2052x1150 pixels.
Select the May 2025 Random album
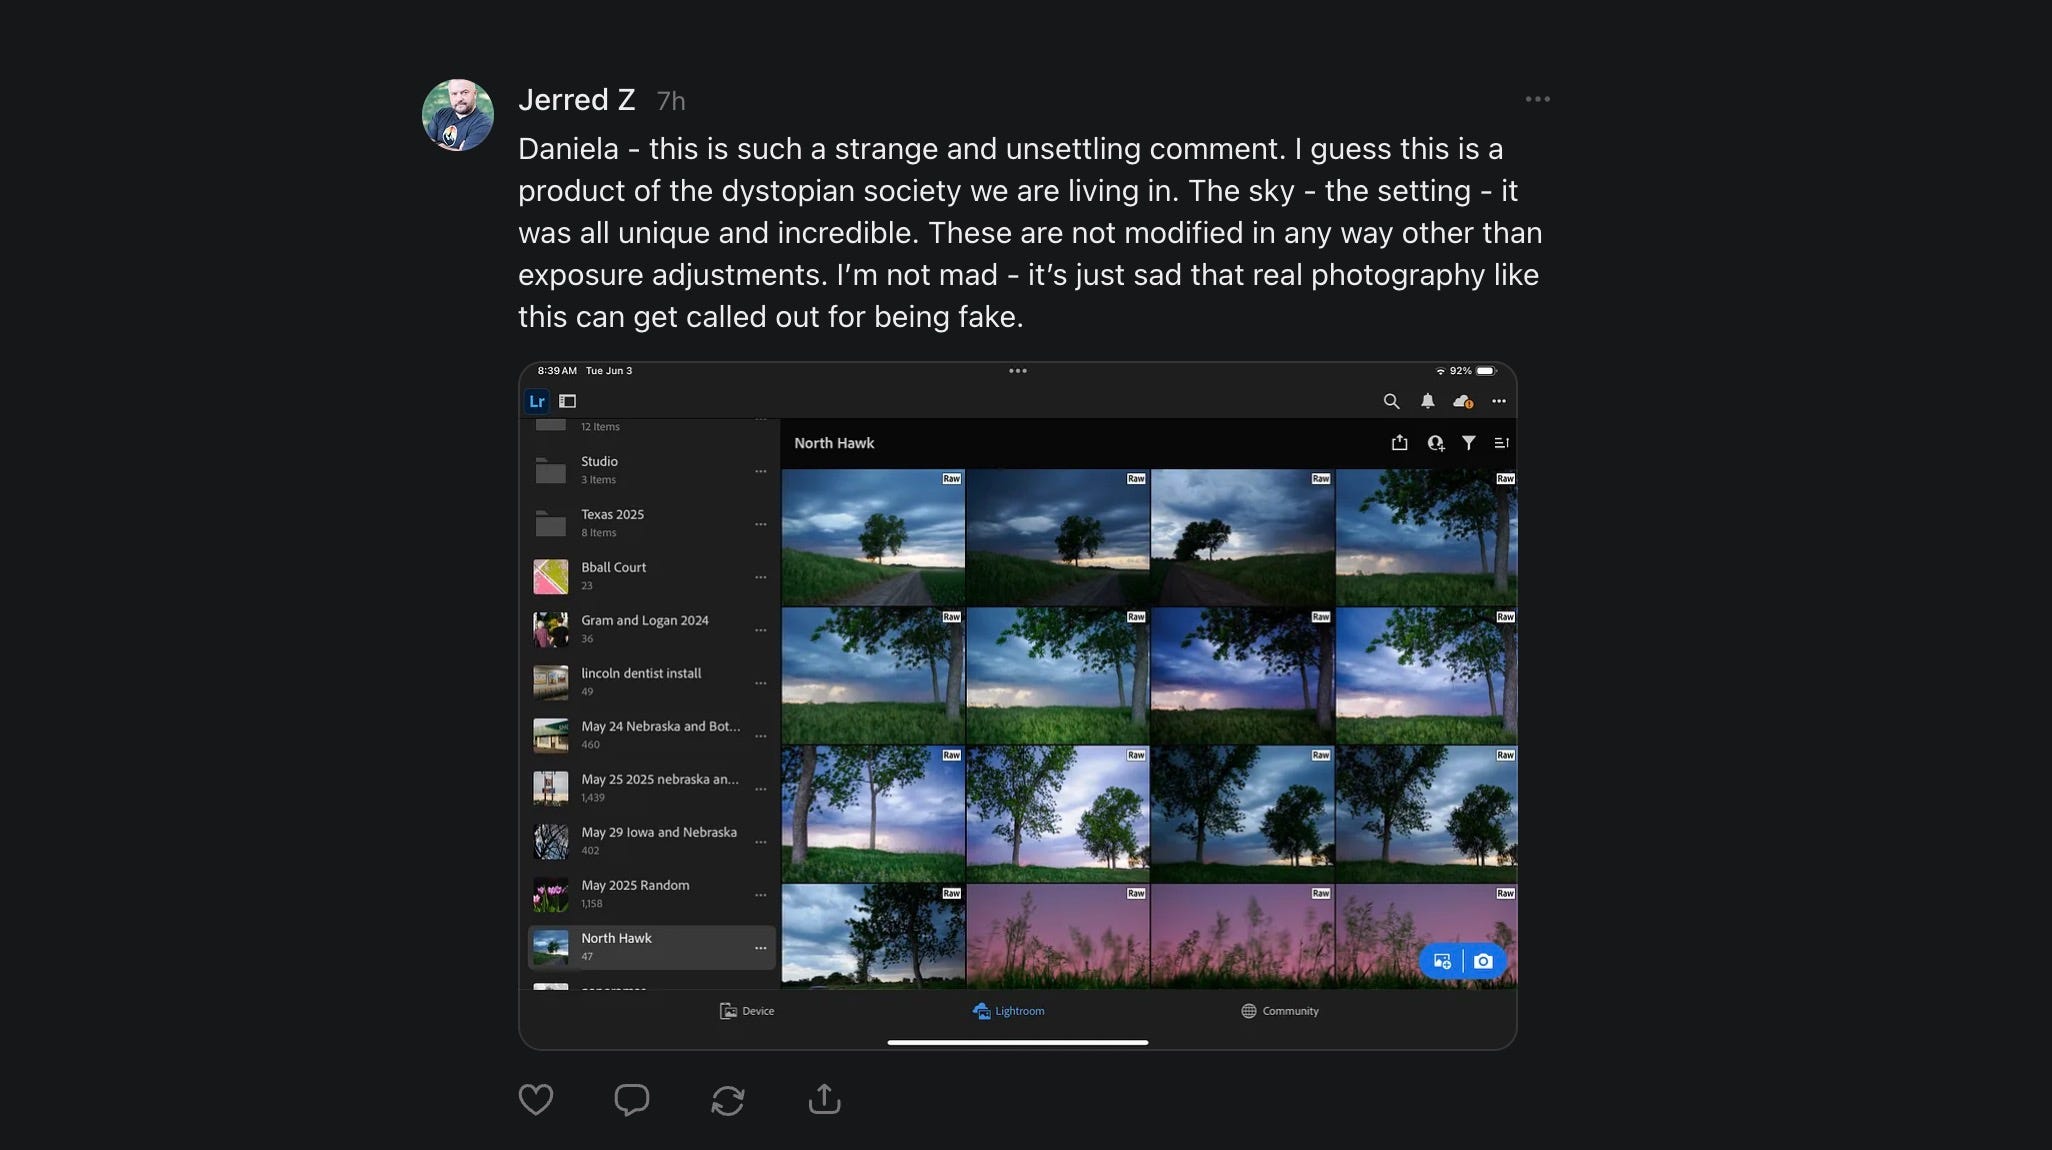(635, 894)
